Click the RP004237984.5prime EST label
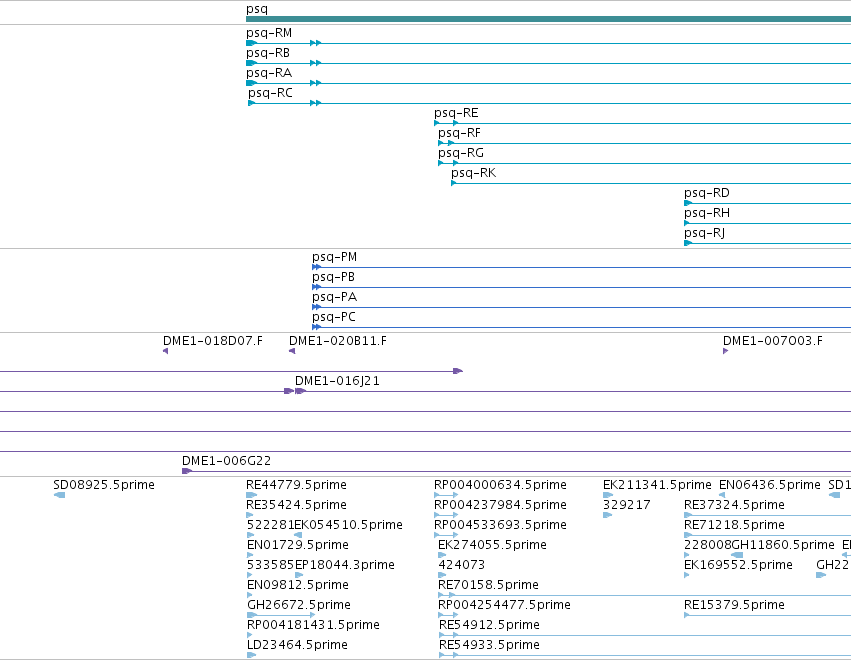This screenshot has height=660, width=851. pos(500,505)
